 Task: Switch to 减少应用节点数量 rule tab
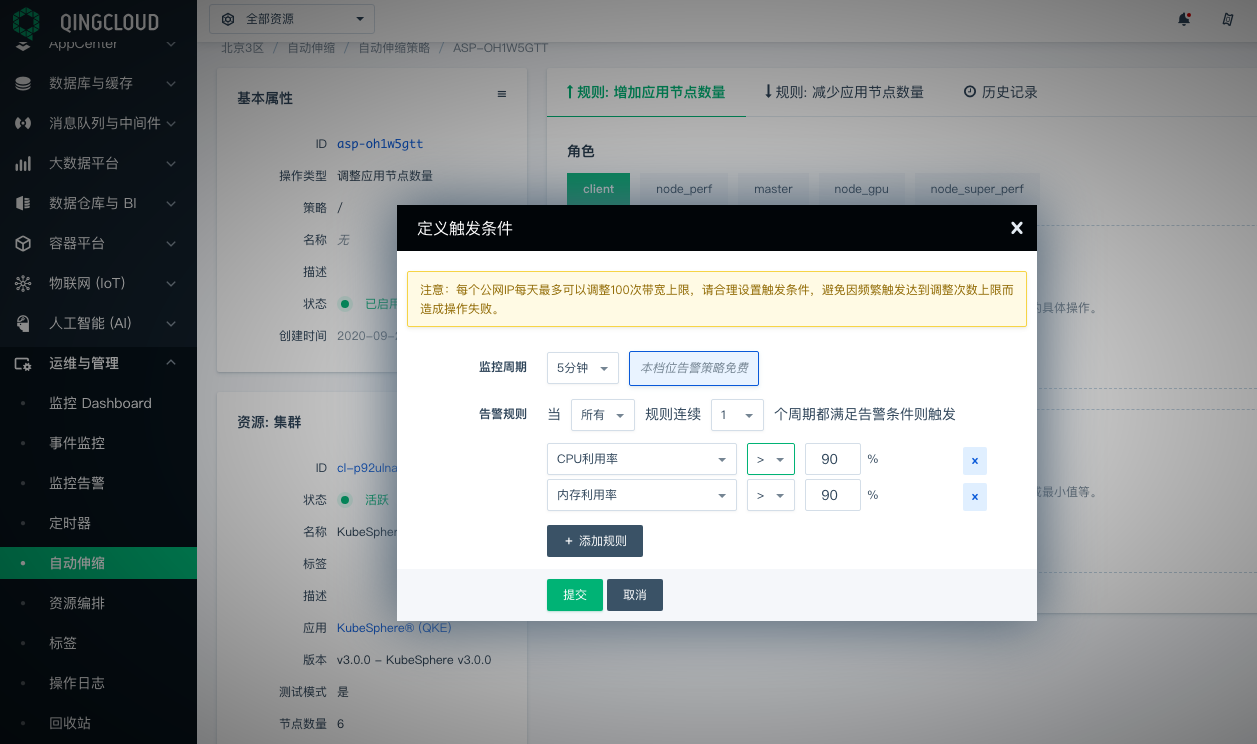(x=843, y=92)
